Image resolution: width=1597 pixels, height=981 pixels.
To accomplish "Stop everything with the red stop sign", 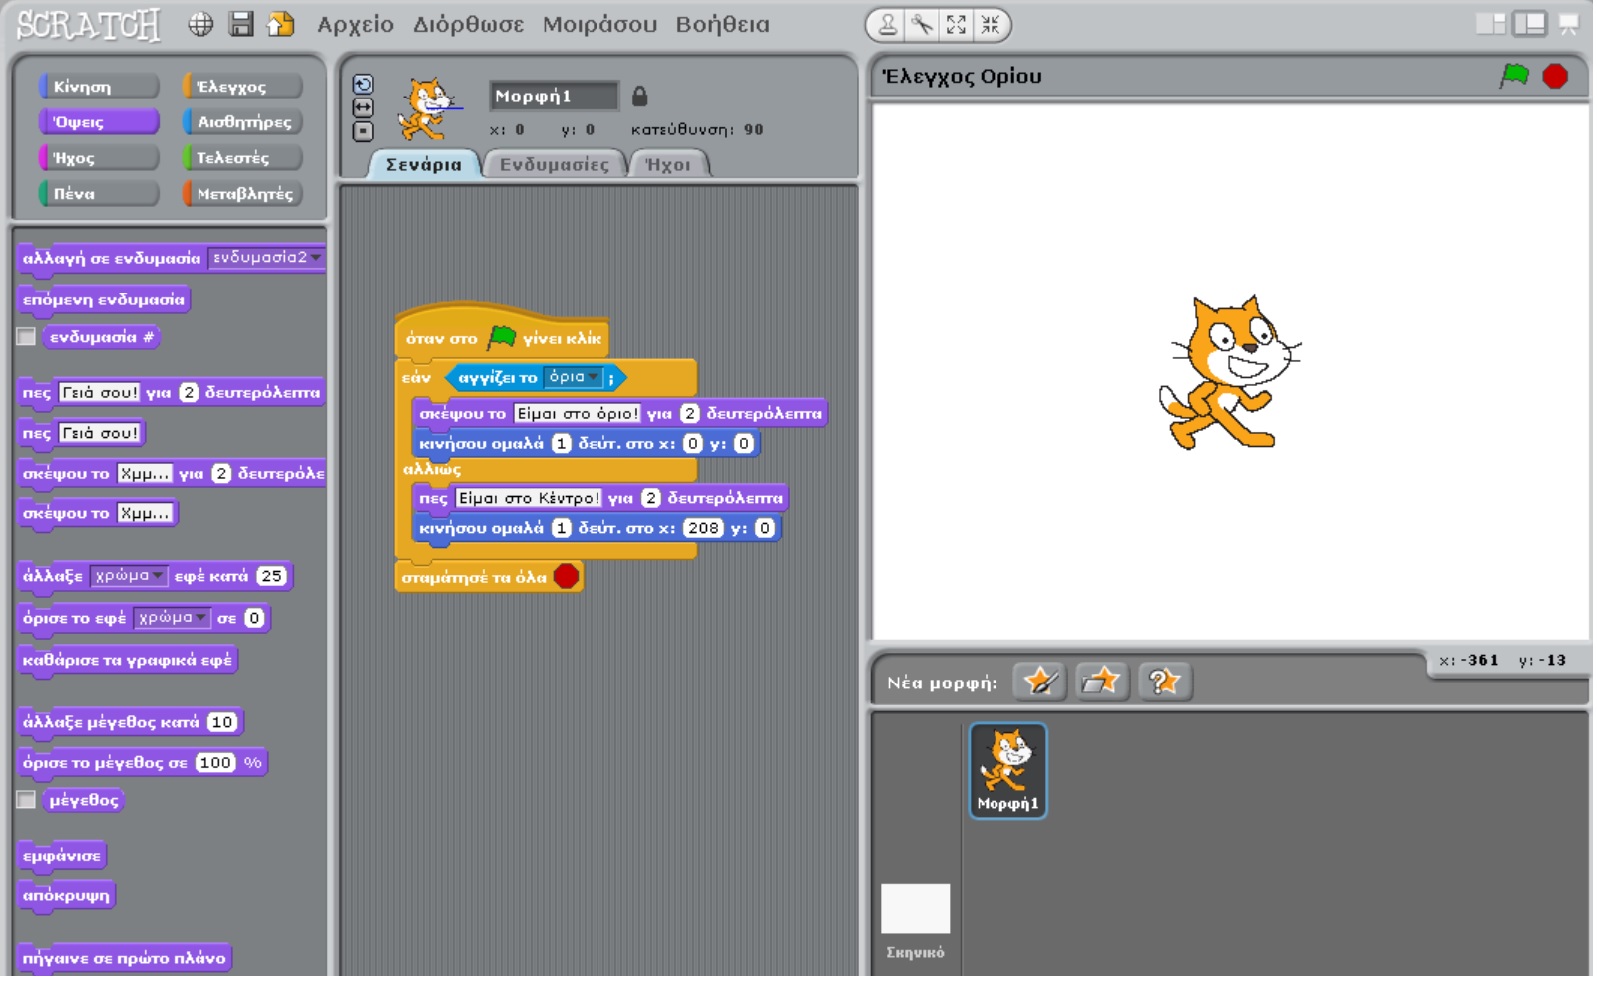I will tap(1555, 76).
